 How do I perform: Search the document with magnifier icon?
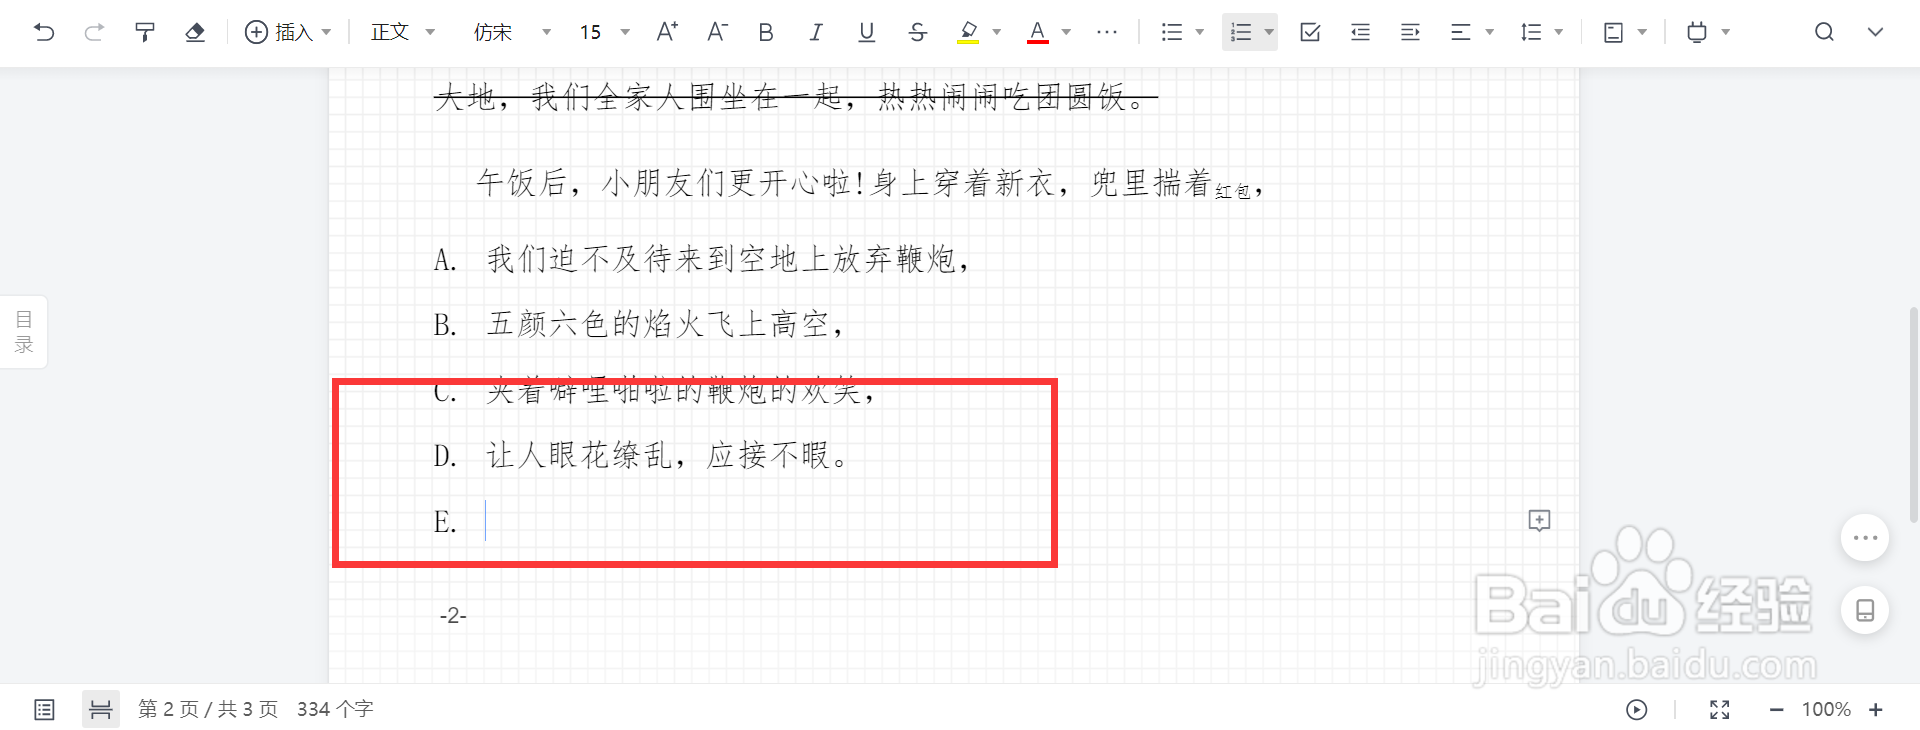[x=1824, y=32]
